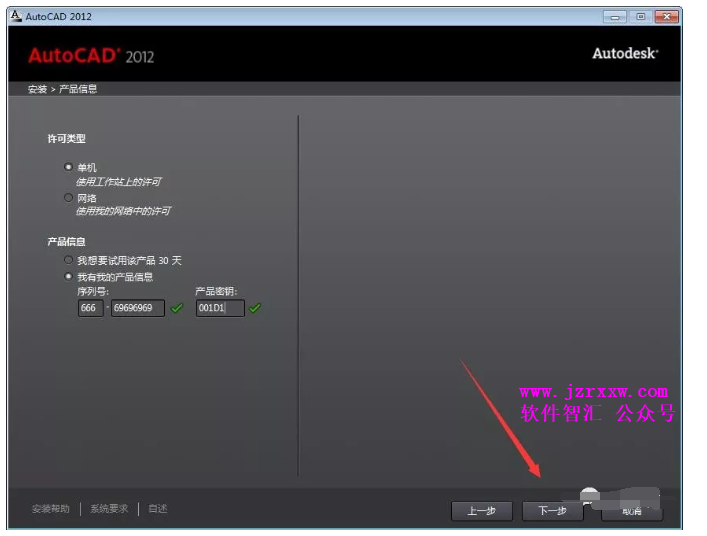The height and width of the screenshot is (536, 707).
Task: Maximize the AutoCAD 2012 installer window
Action: [x=640, y=17]
